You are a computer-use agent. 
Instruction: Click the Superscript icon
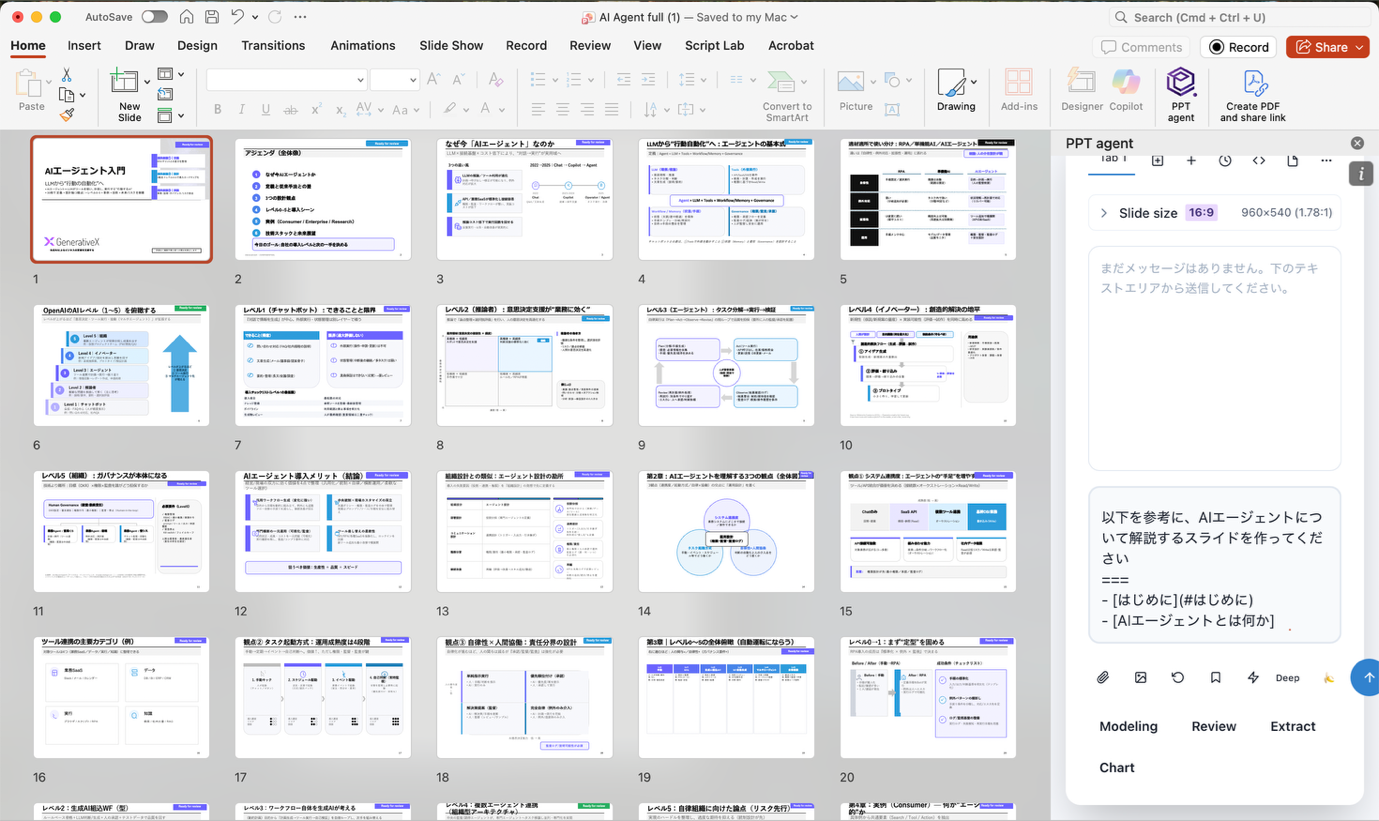[x=316, y=109]
